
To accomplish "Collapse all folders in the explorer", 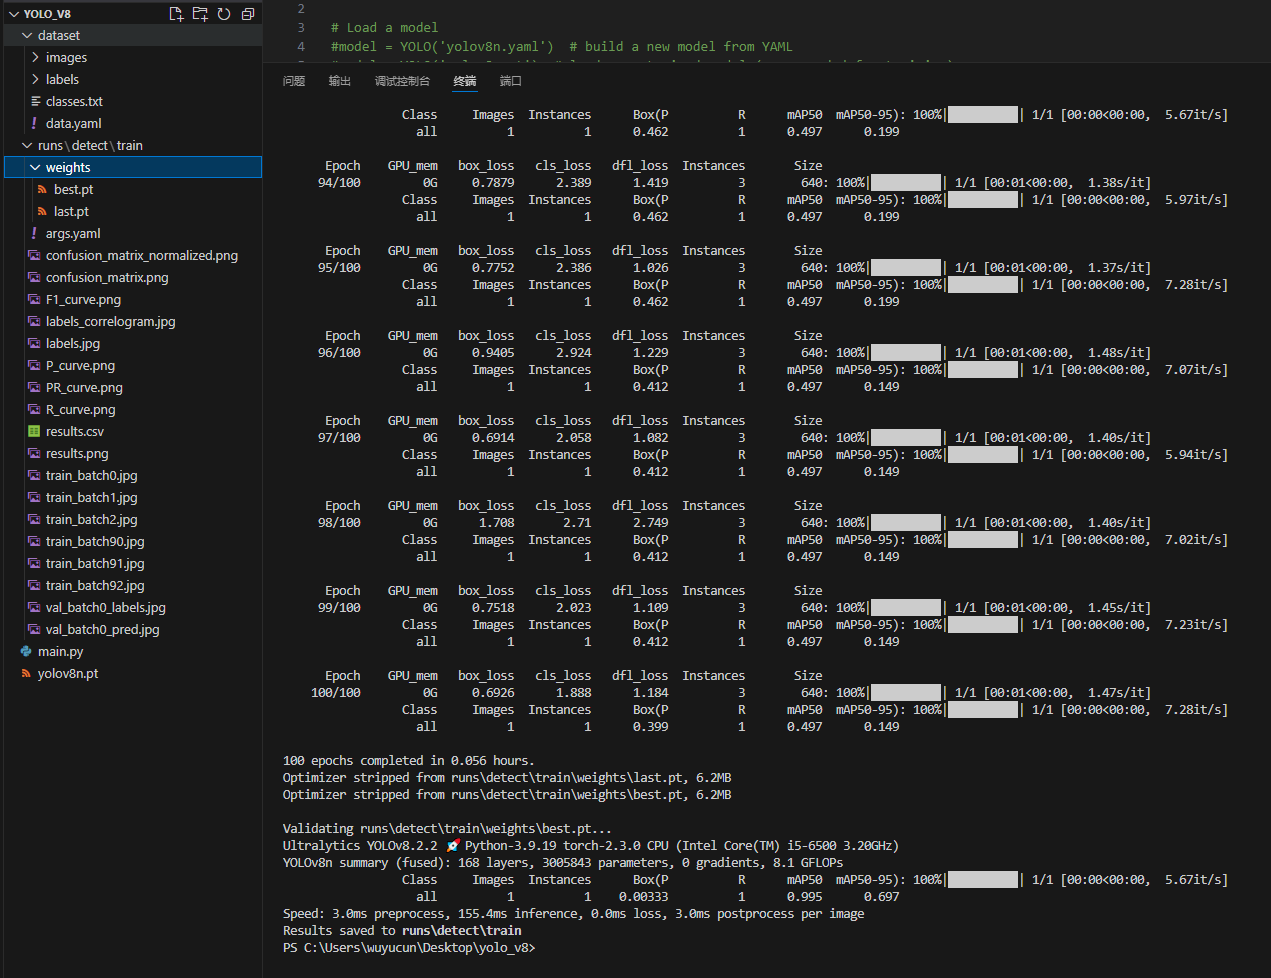I will coord(248,14).
